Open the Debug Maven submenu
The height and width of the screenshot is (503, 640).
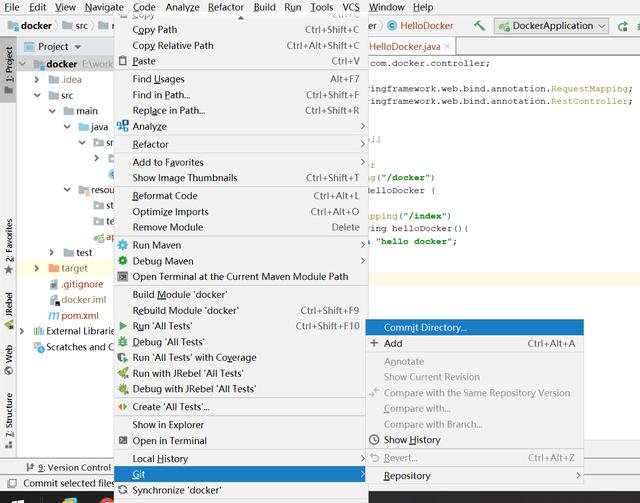[241, 261]
